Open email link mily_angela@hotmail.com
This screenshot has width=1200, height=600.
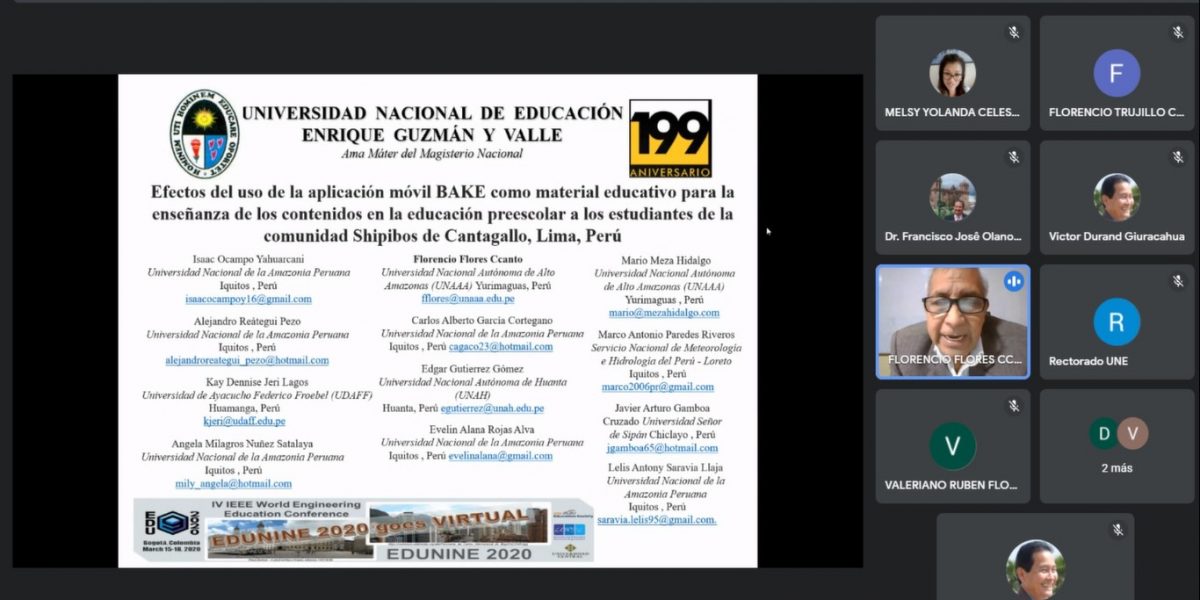point(233,483)
